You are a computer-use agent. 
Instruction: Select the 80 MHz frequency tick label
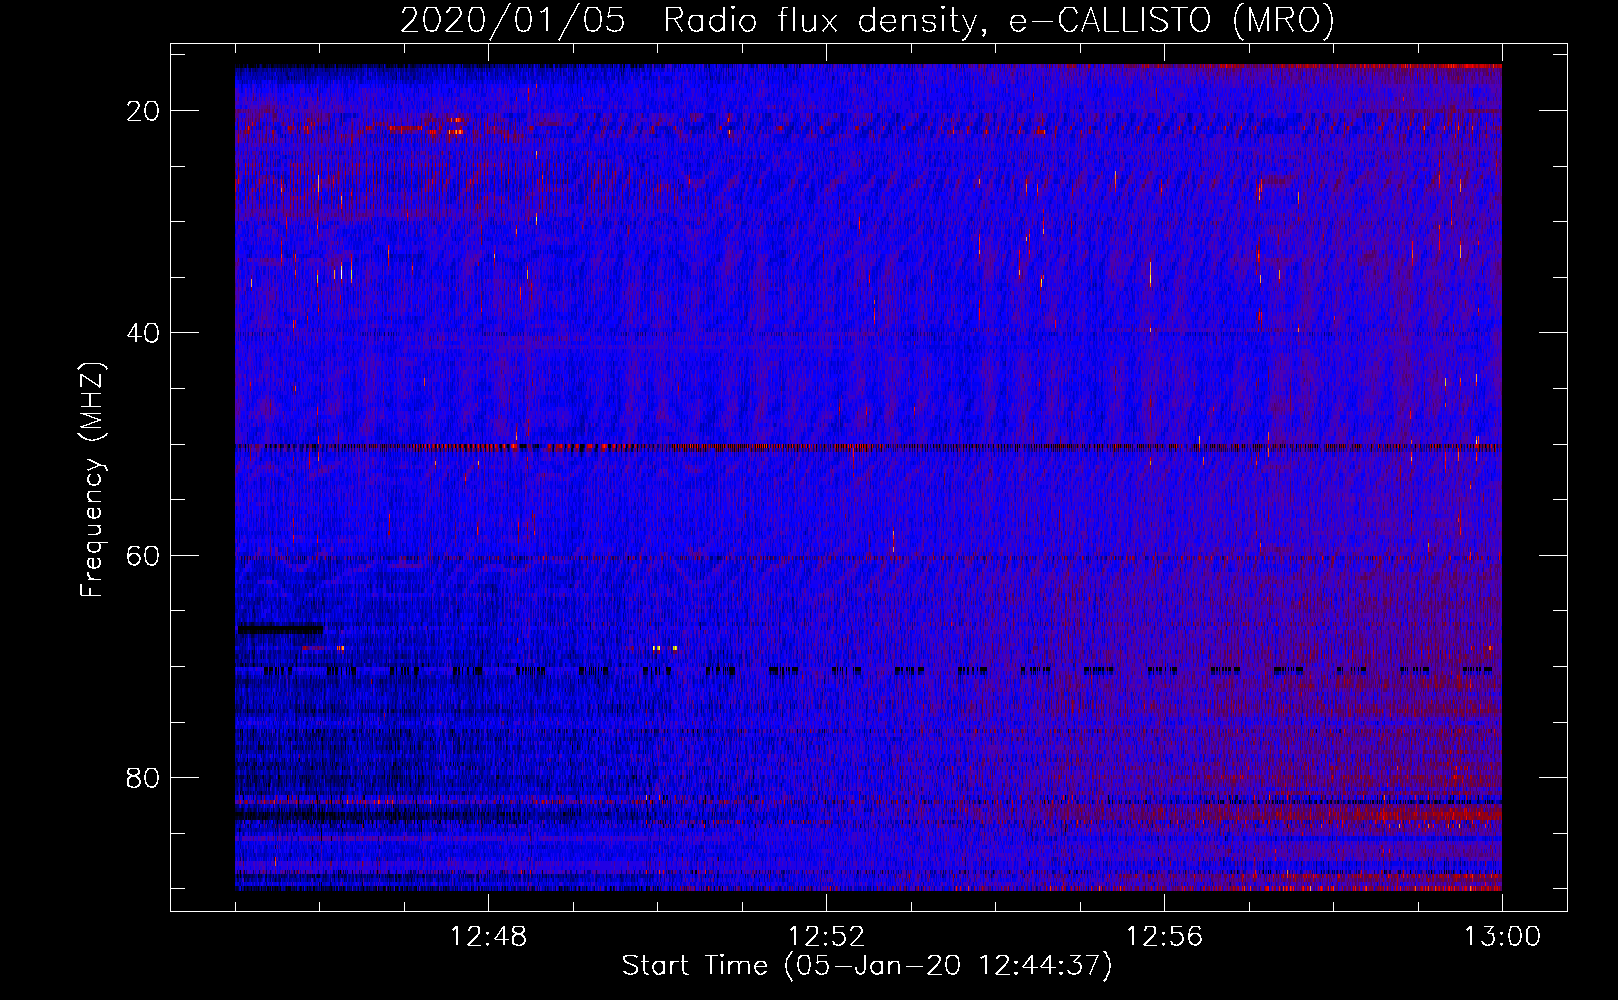click(x=144, y=777)
